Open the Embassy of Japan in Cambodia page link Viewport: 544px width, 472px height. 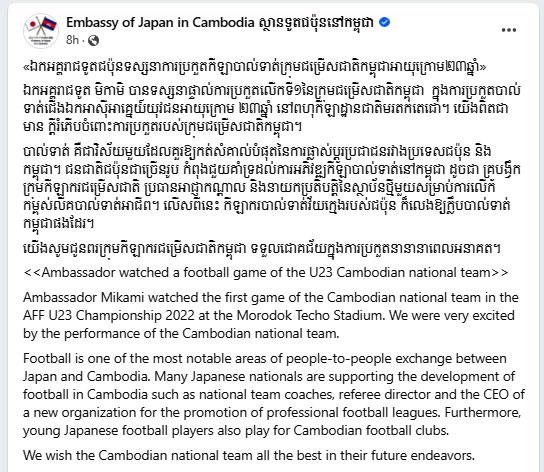coord(160,23)
